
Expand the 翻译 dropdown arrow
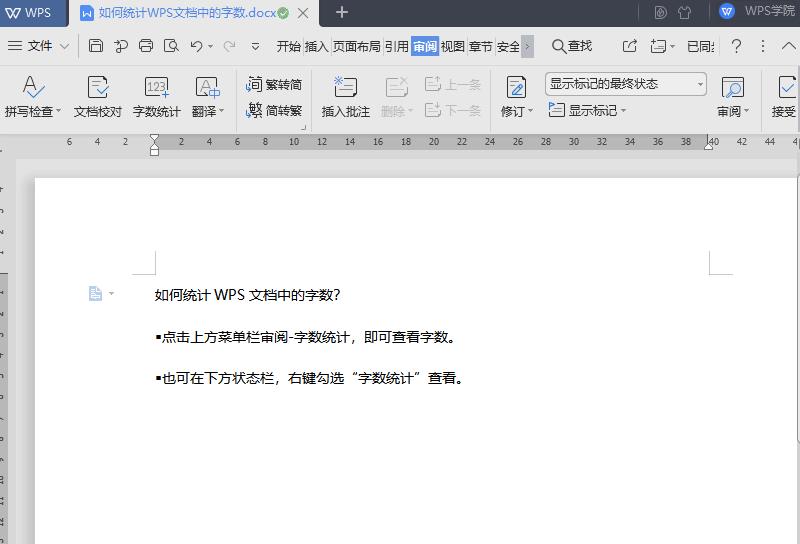(221, 111)
